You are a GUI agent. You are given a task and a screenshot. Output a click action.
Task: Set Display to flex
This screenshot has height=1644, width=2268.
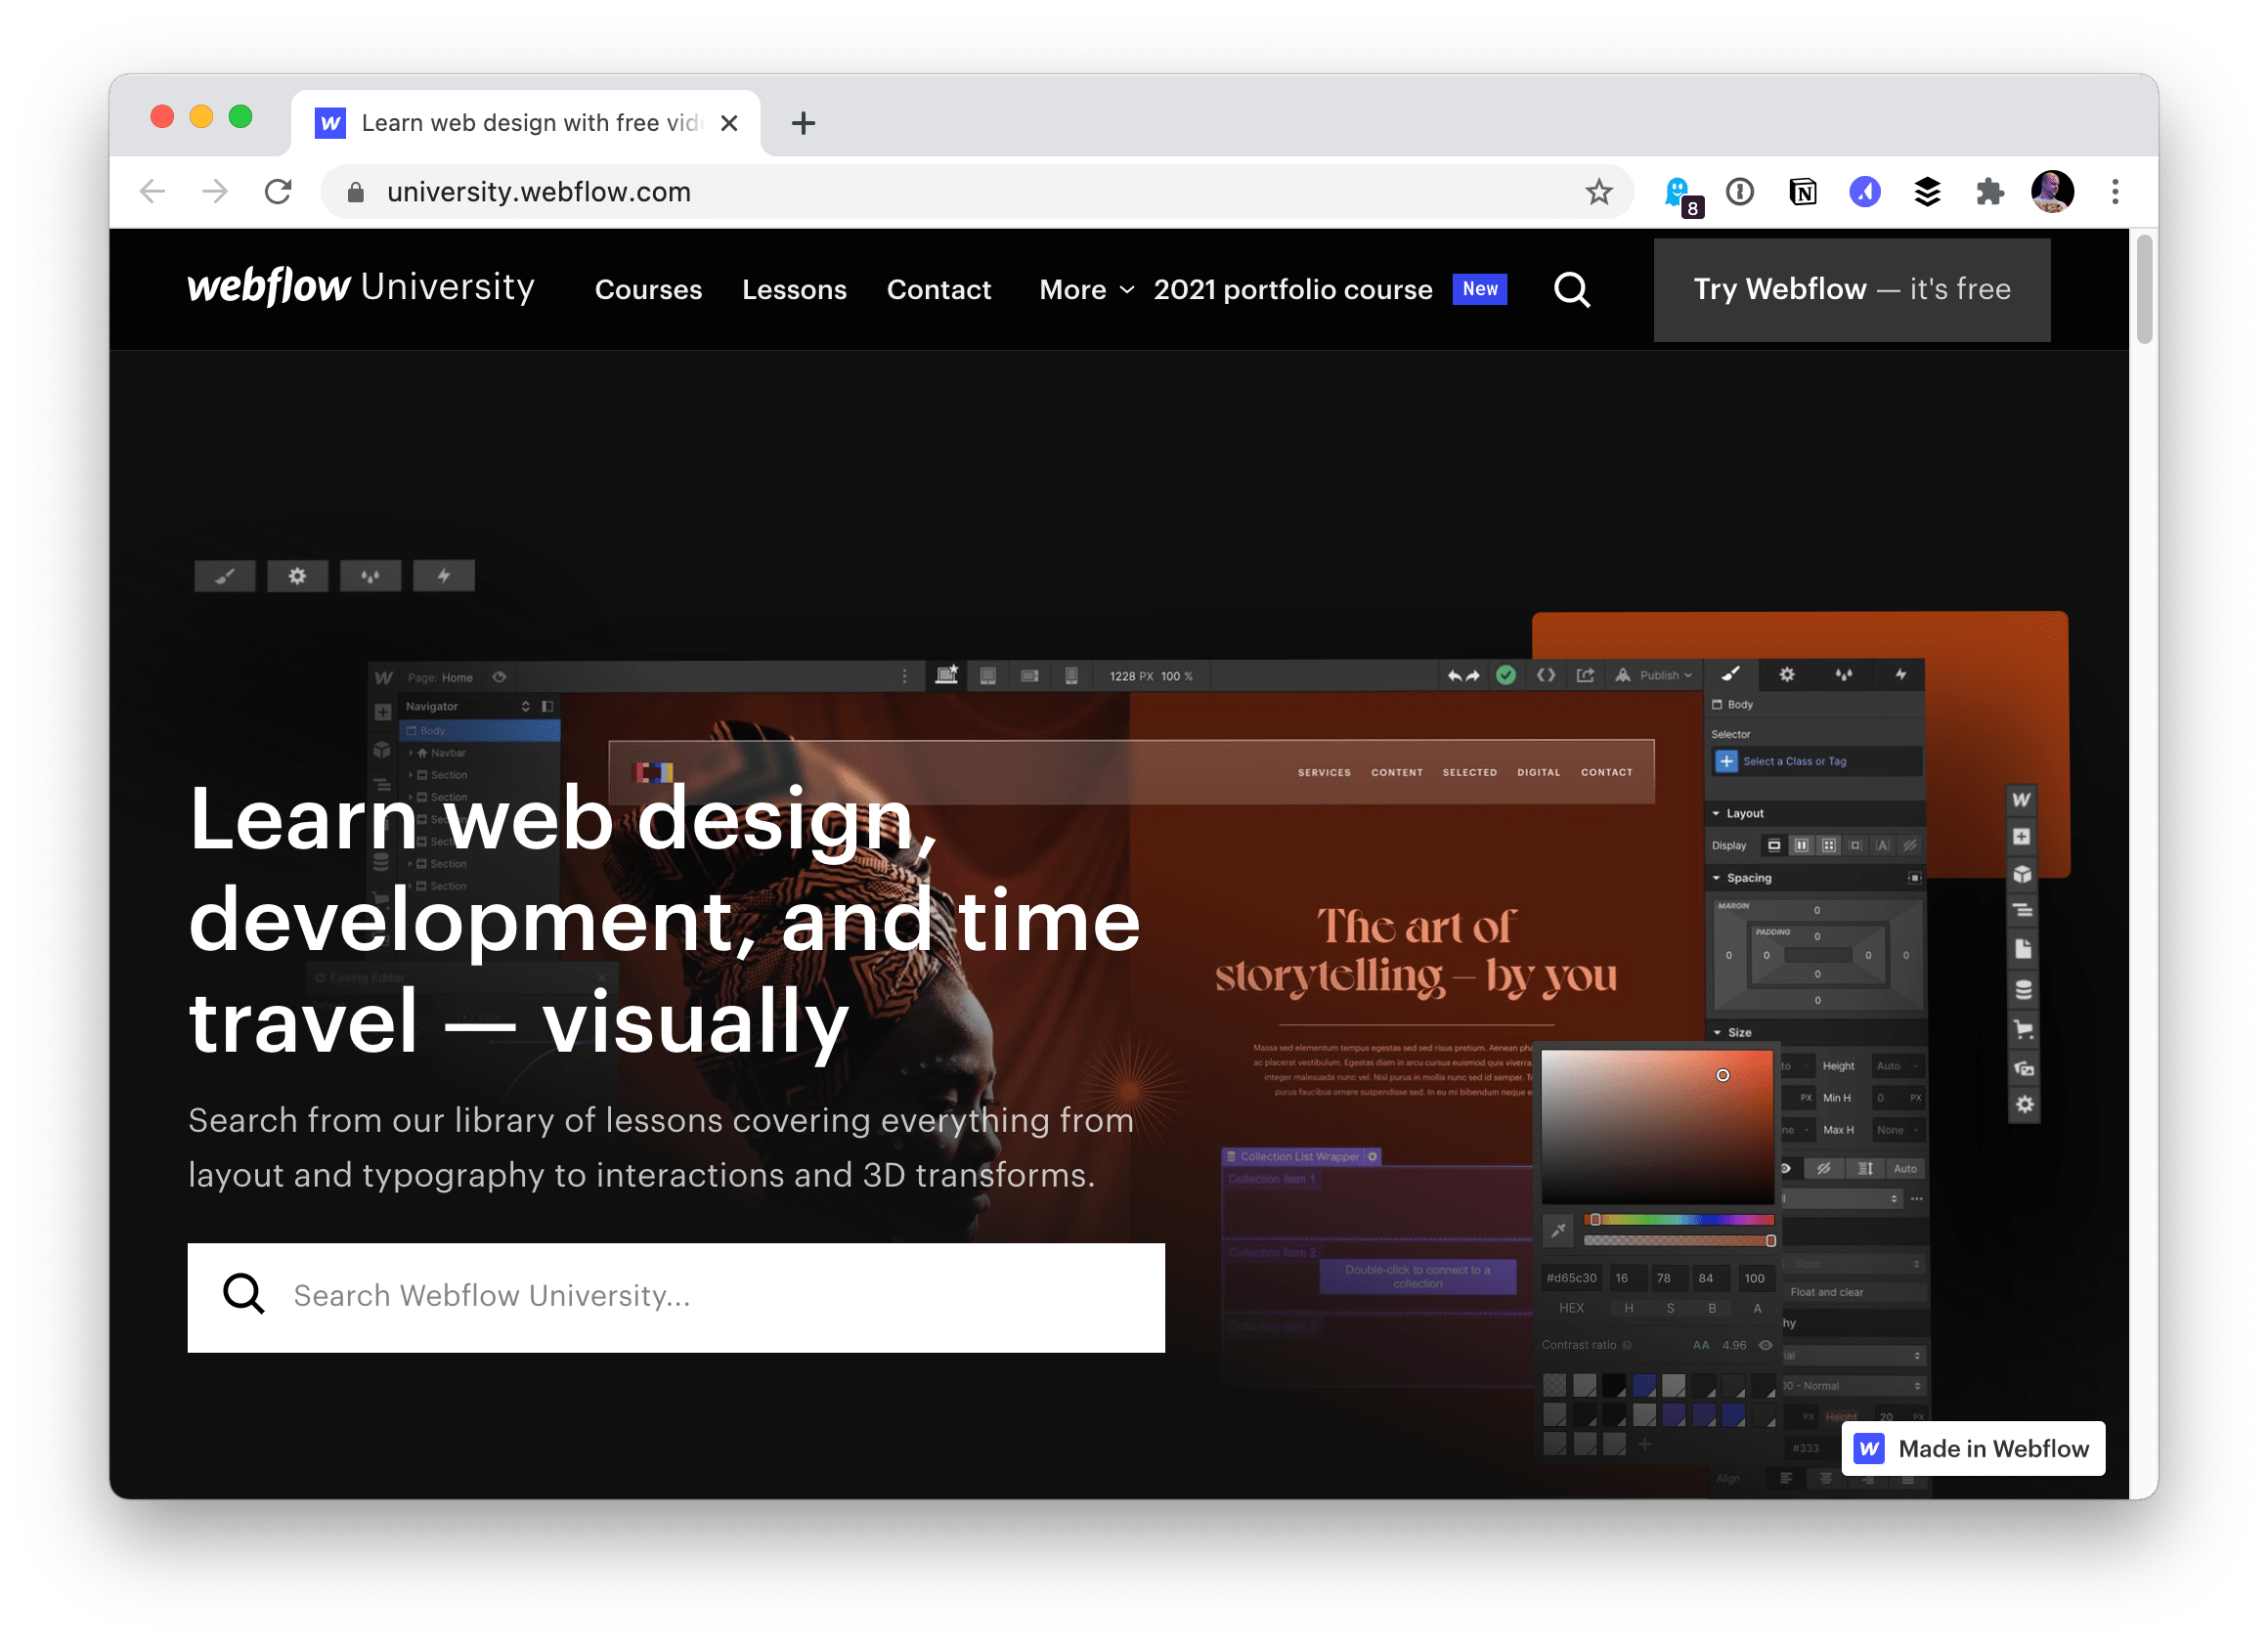(1800, 846)
